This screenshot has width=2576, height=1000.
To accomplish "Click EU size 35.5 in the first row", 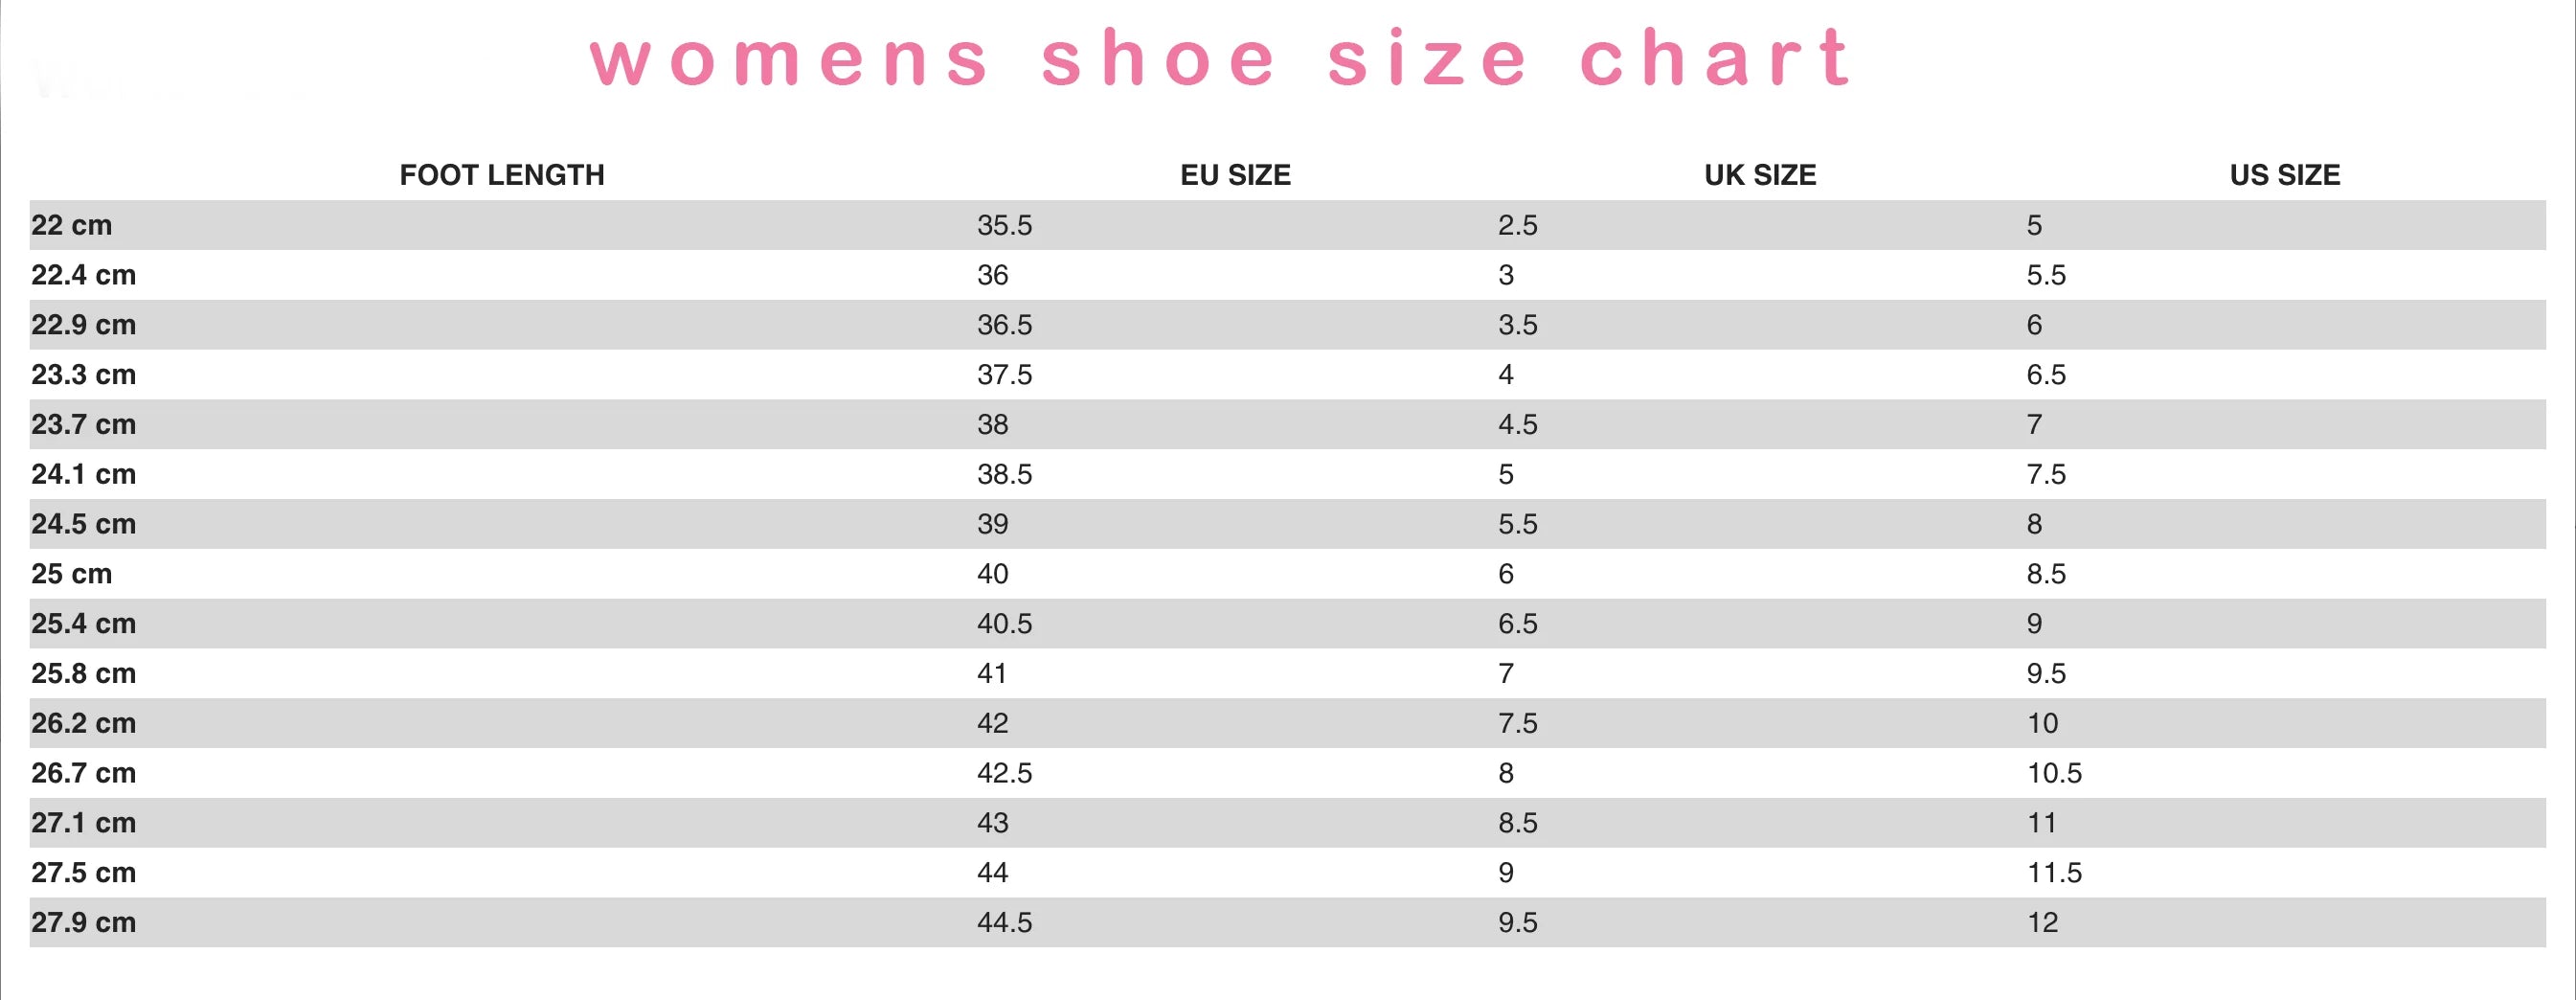I will tap(1004, 225).
